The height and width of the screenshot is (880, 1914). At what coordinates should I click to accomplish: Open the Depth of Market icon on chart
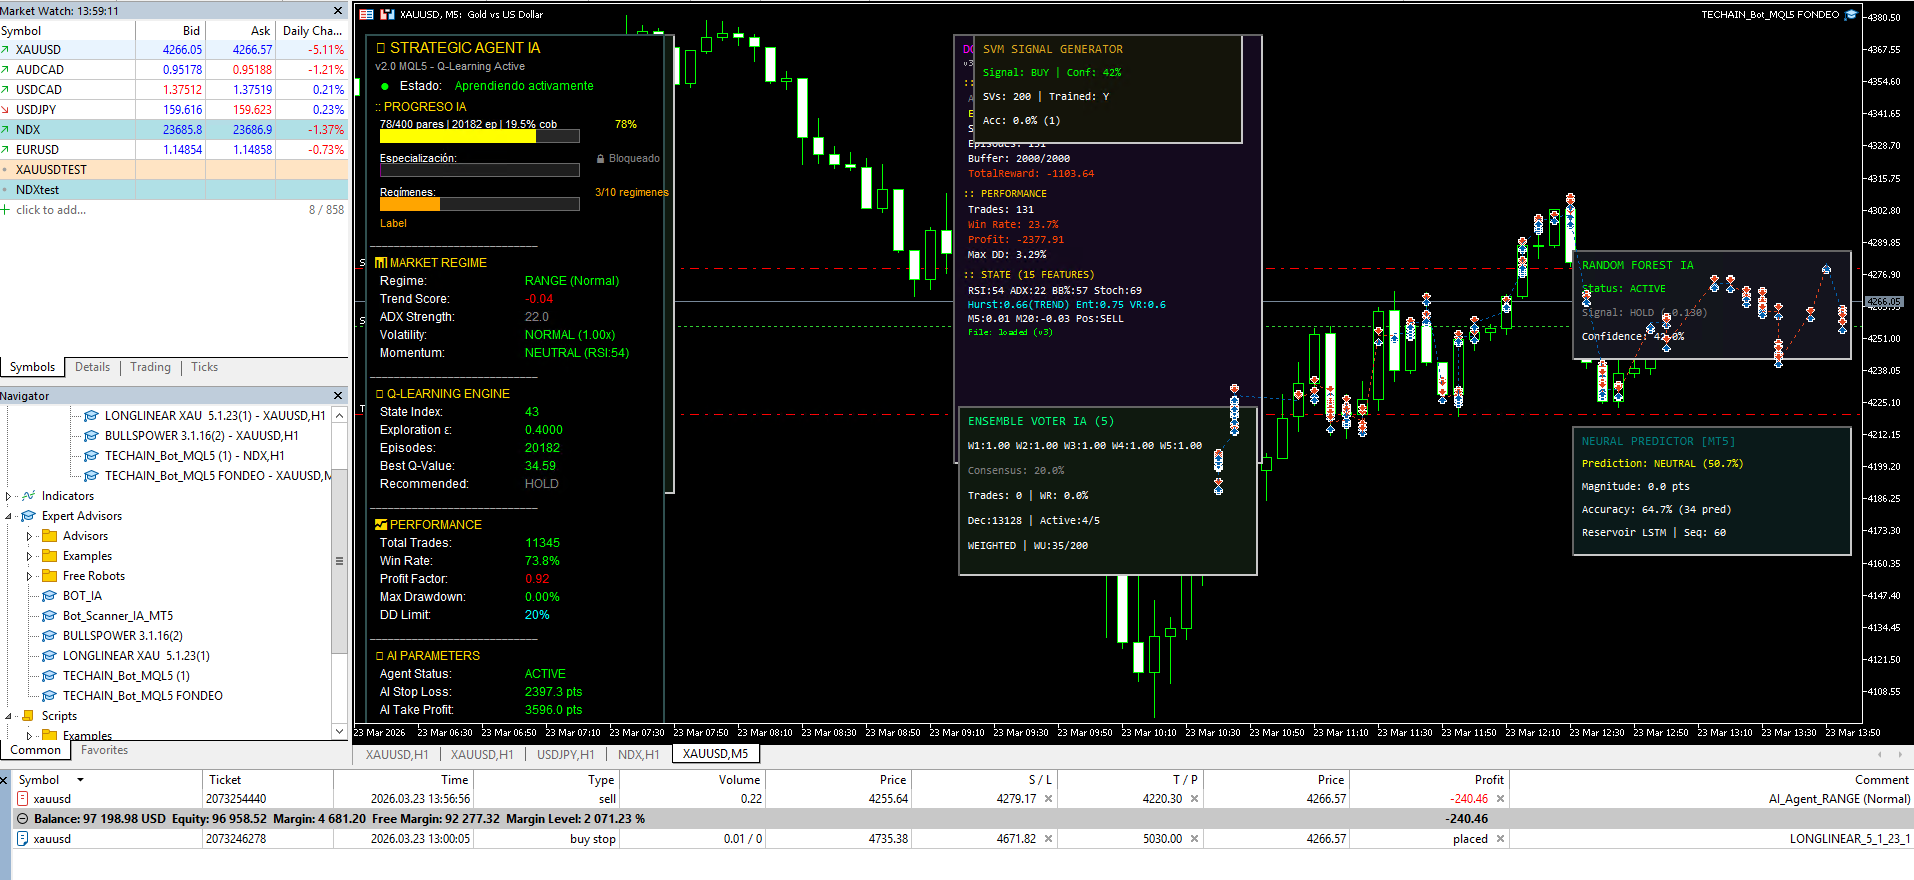[367, 15]
